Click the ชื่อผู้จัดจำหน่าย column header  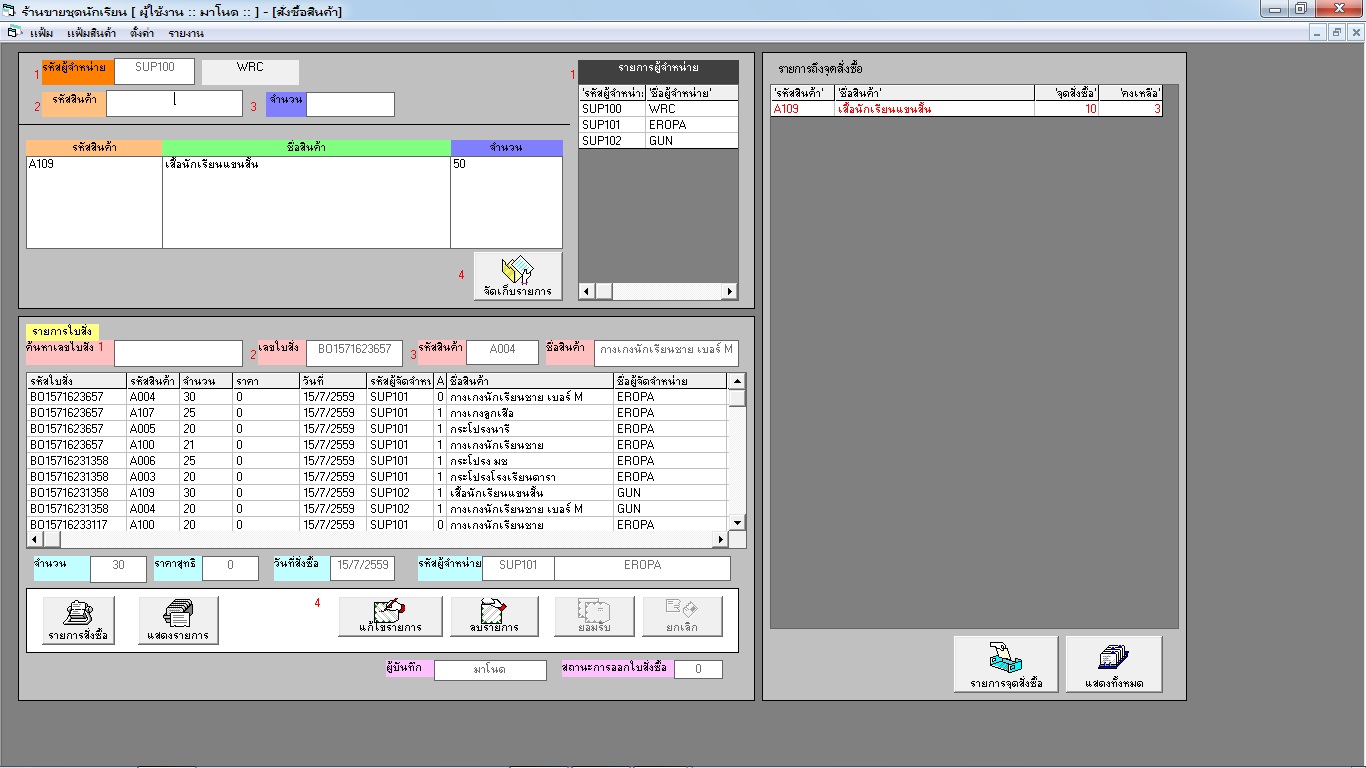point(671,381)
